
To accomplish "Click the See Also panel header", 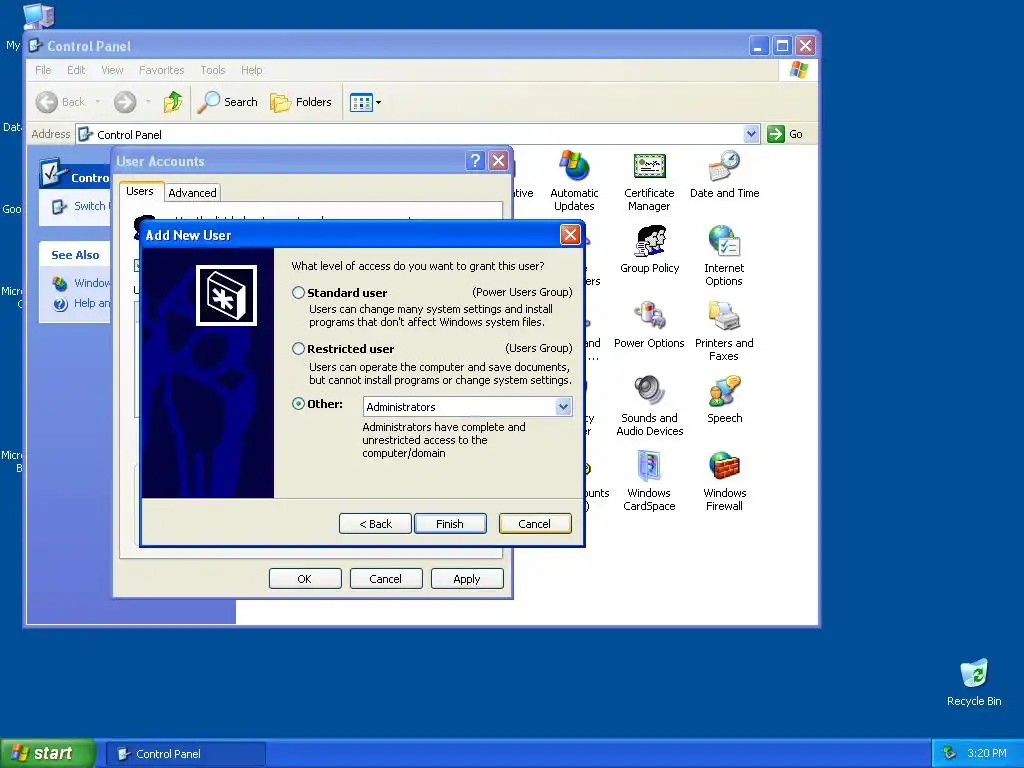I will 75,255.
